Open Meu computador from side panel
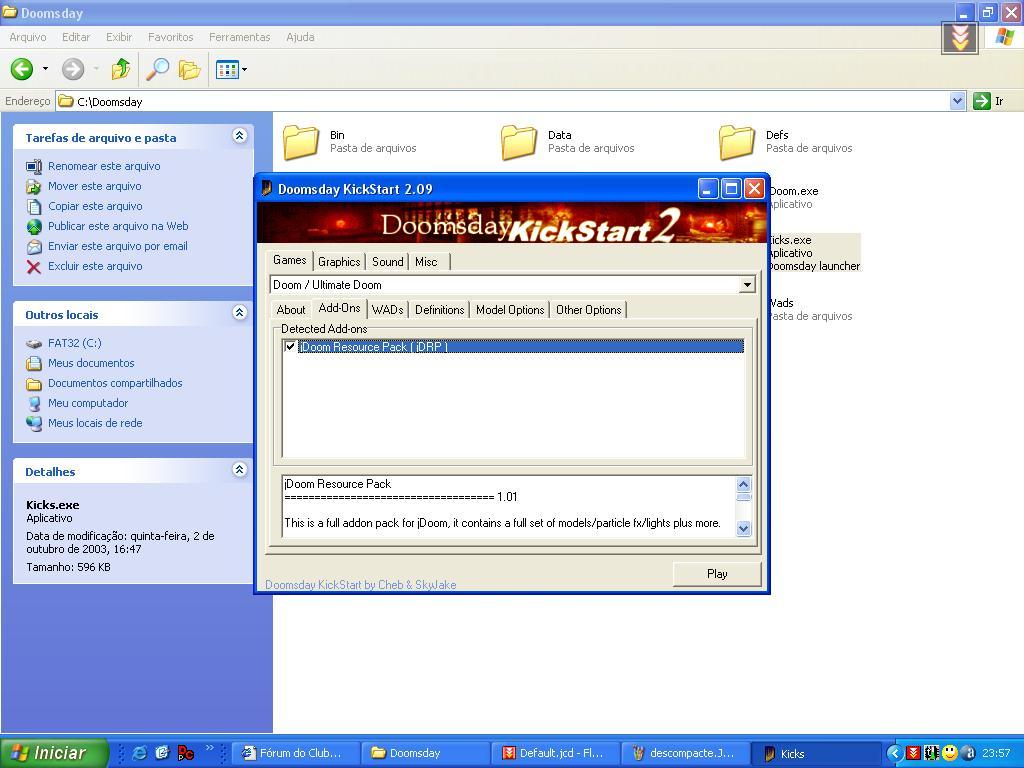The width and height of the screenshot is (1024, 768). click(x=88, y=403)
